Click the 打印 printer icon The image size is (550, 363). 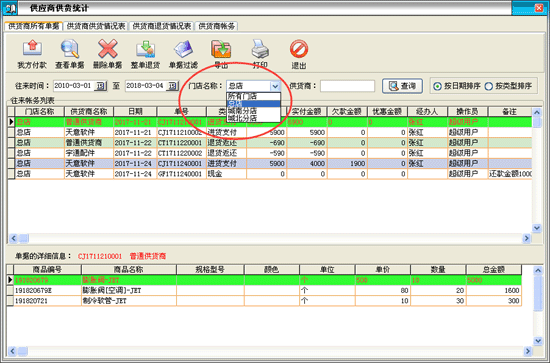[260, 49]
